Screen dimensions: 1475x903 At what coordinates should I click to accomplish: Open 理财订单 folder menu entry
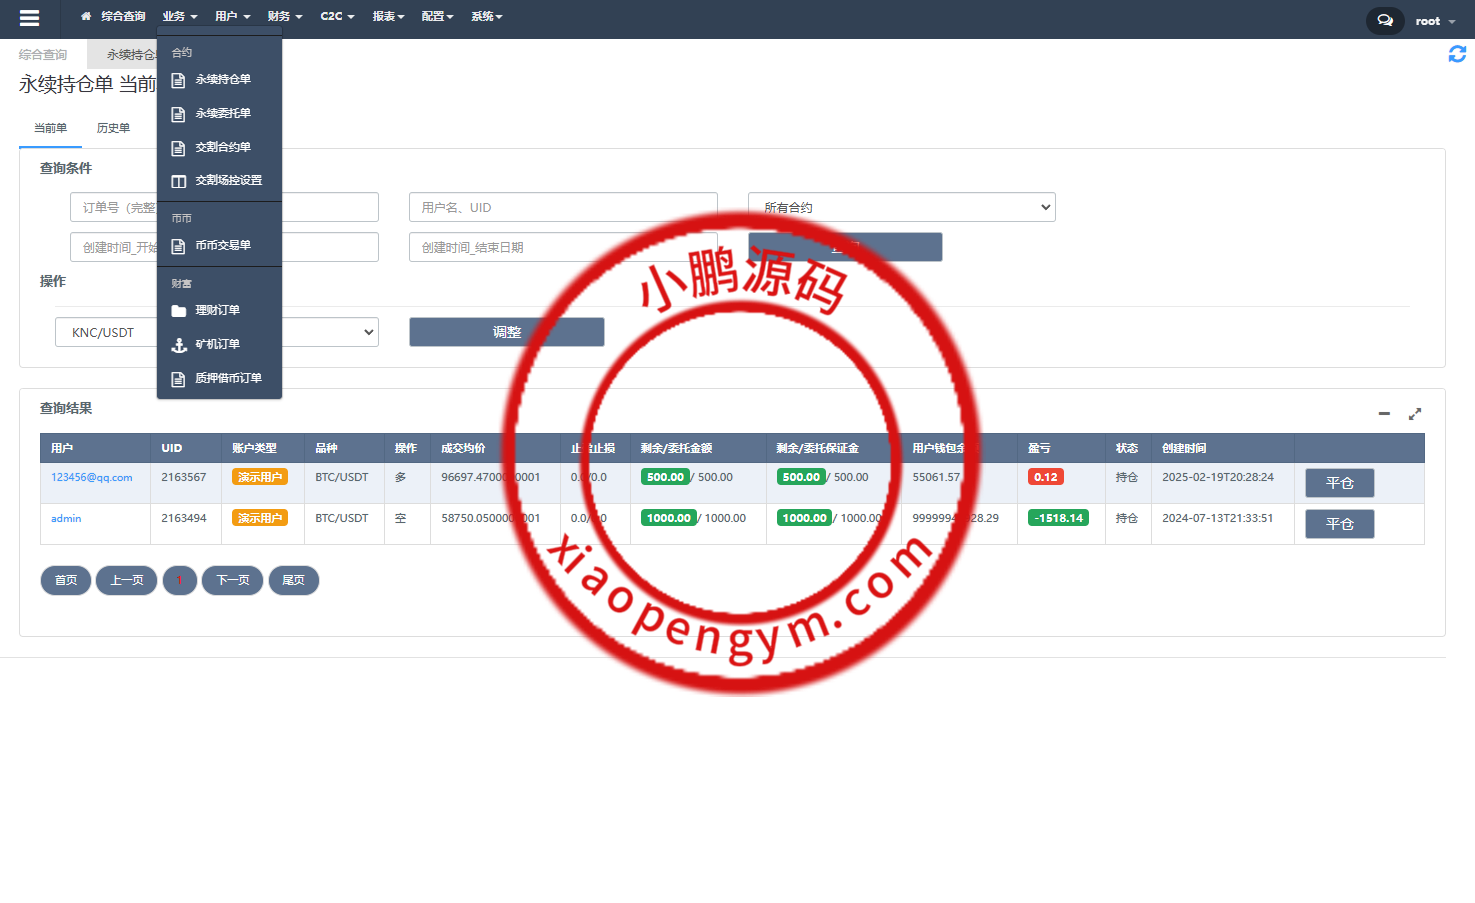tap(217, 311)
